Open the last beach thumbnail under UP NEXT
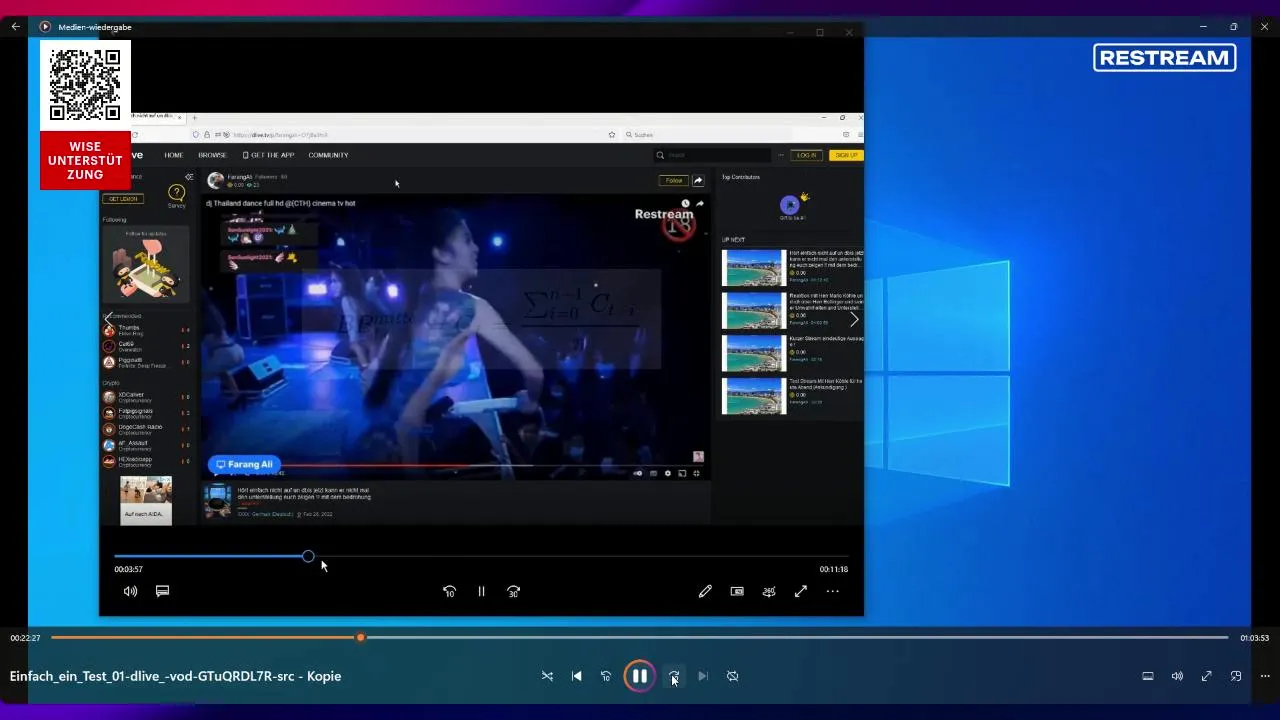 click(x=754, y=396)
